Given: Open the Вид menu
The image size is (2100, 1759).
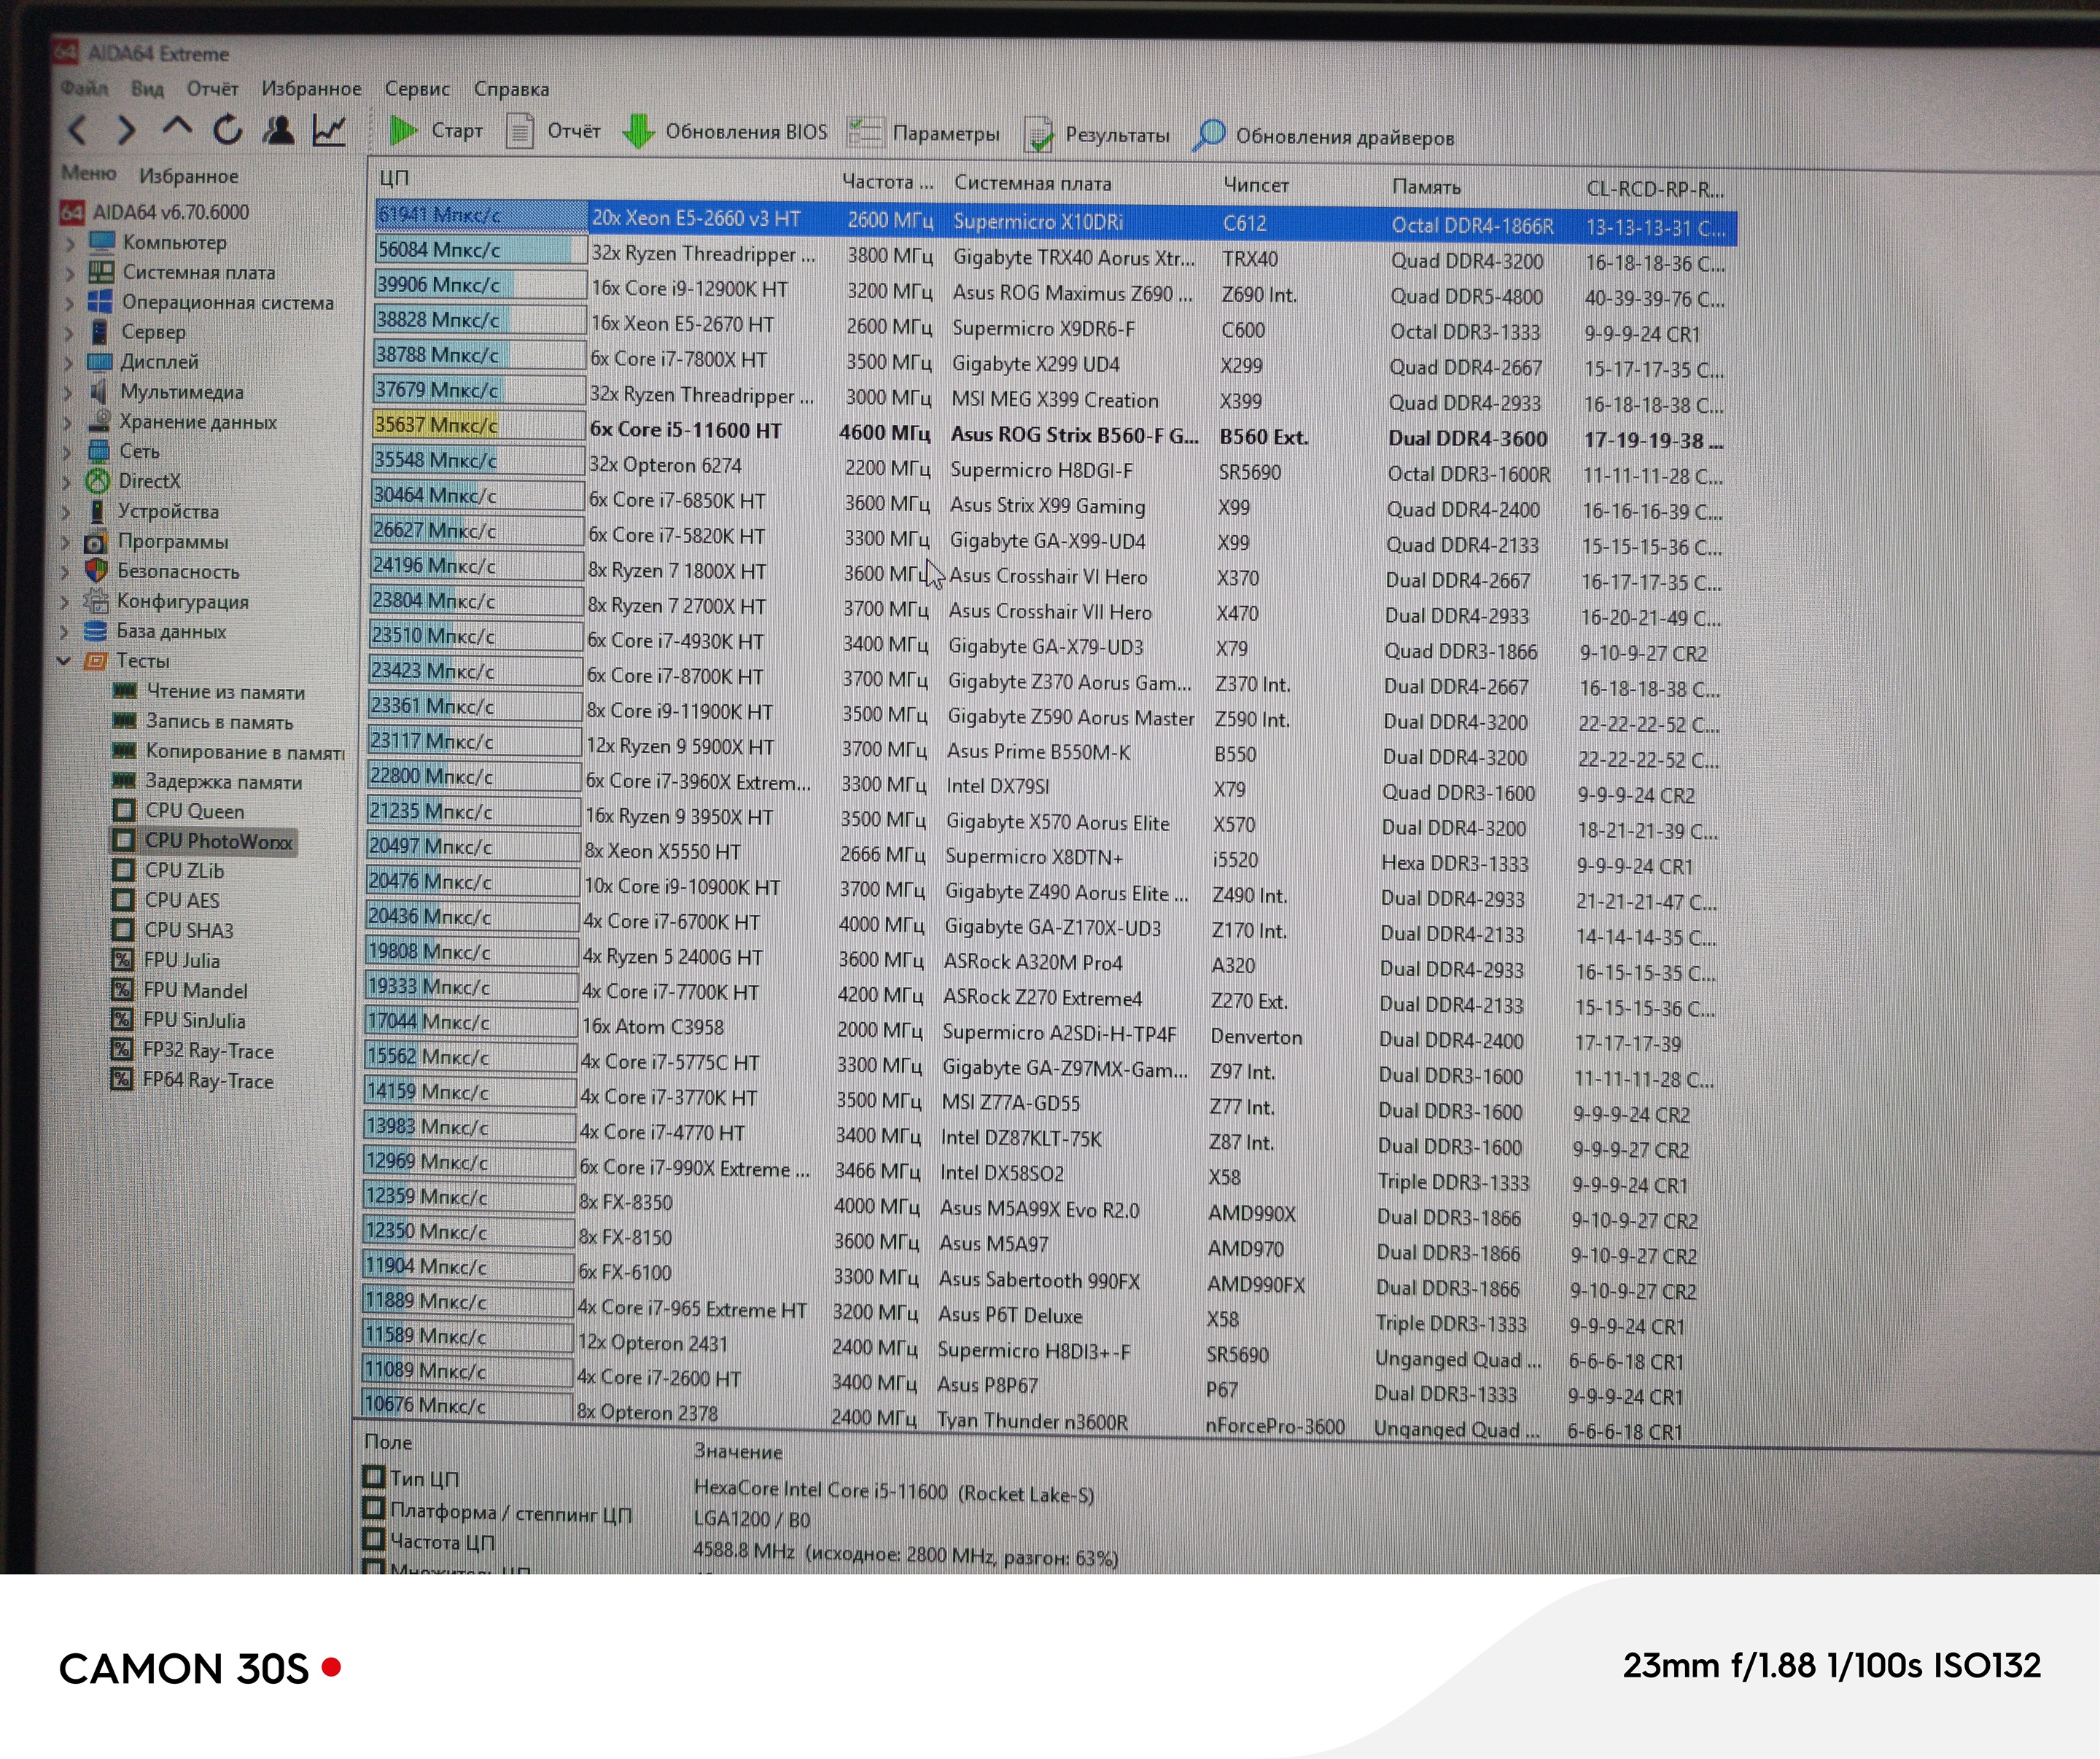Looking at the screenshot, I should coord(147,88).
